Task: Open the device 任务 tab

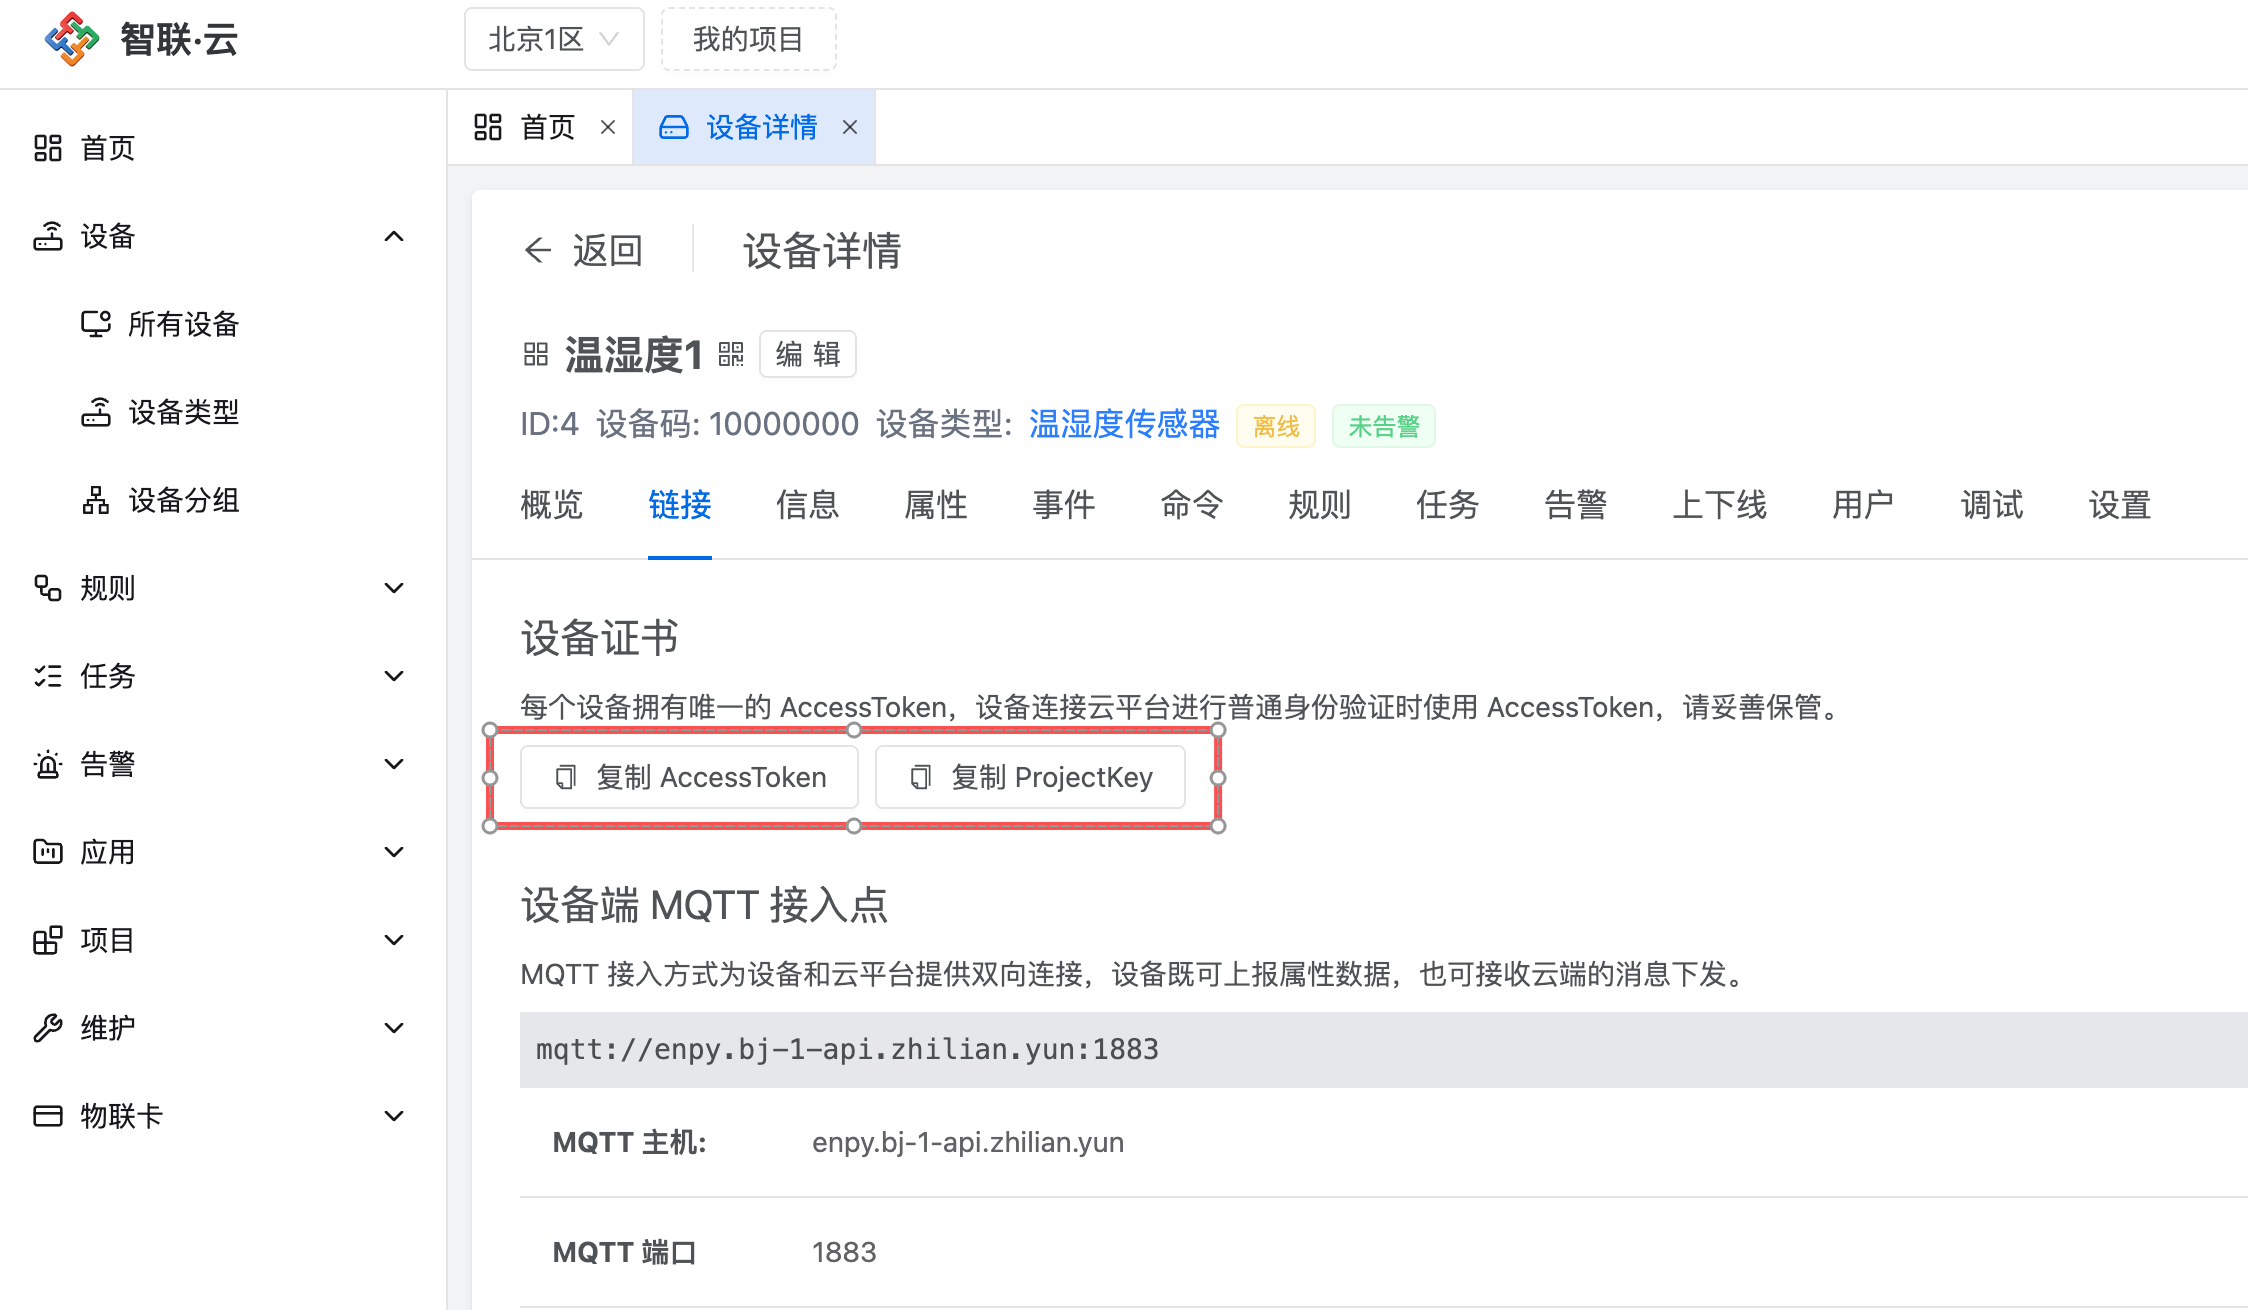Action: 1448,505
